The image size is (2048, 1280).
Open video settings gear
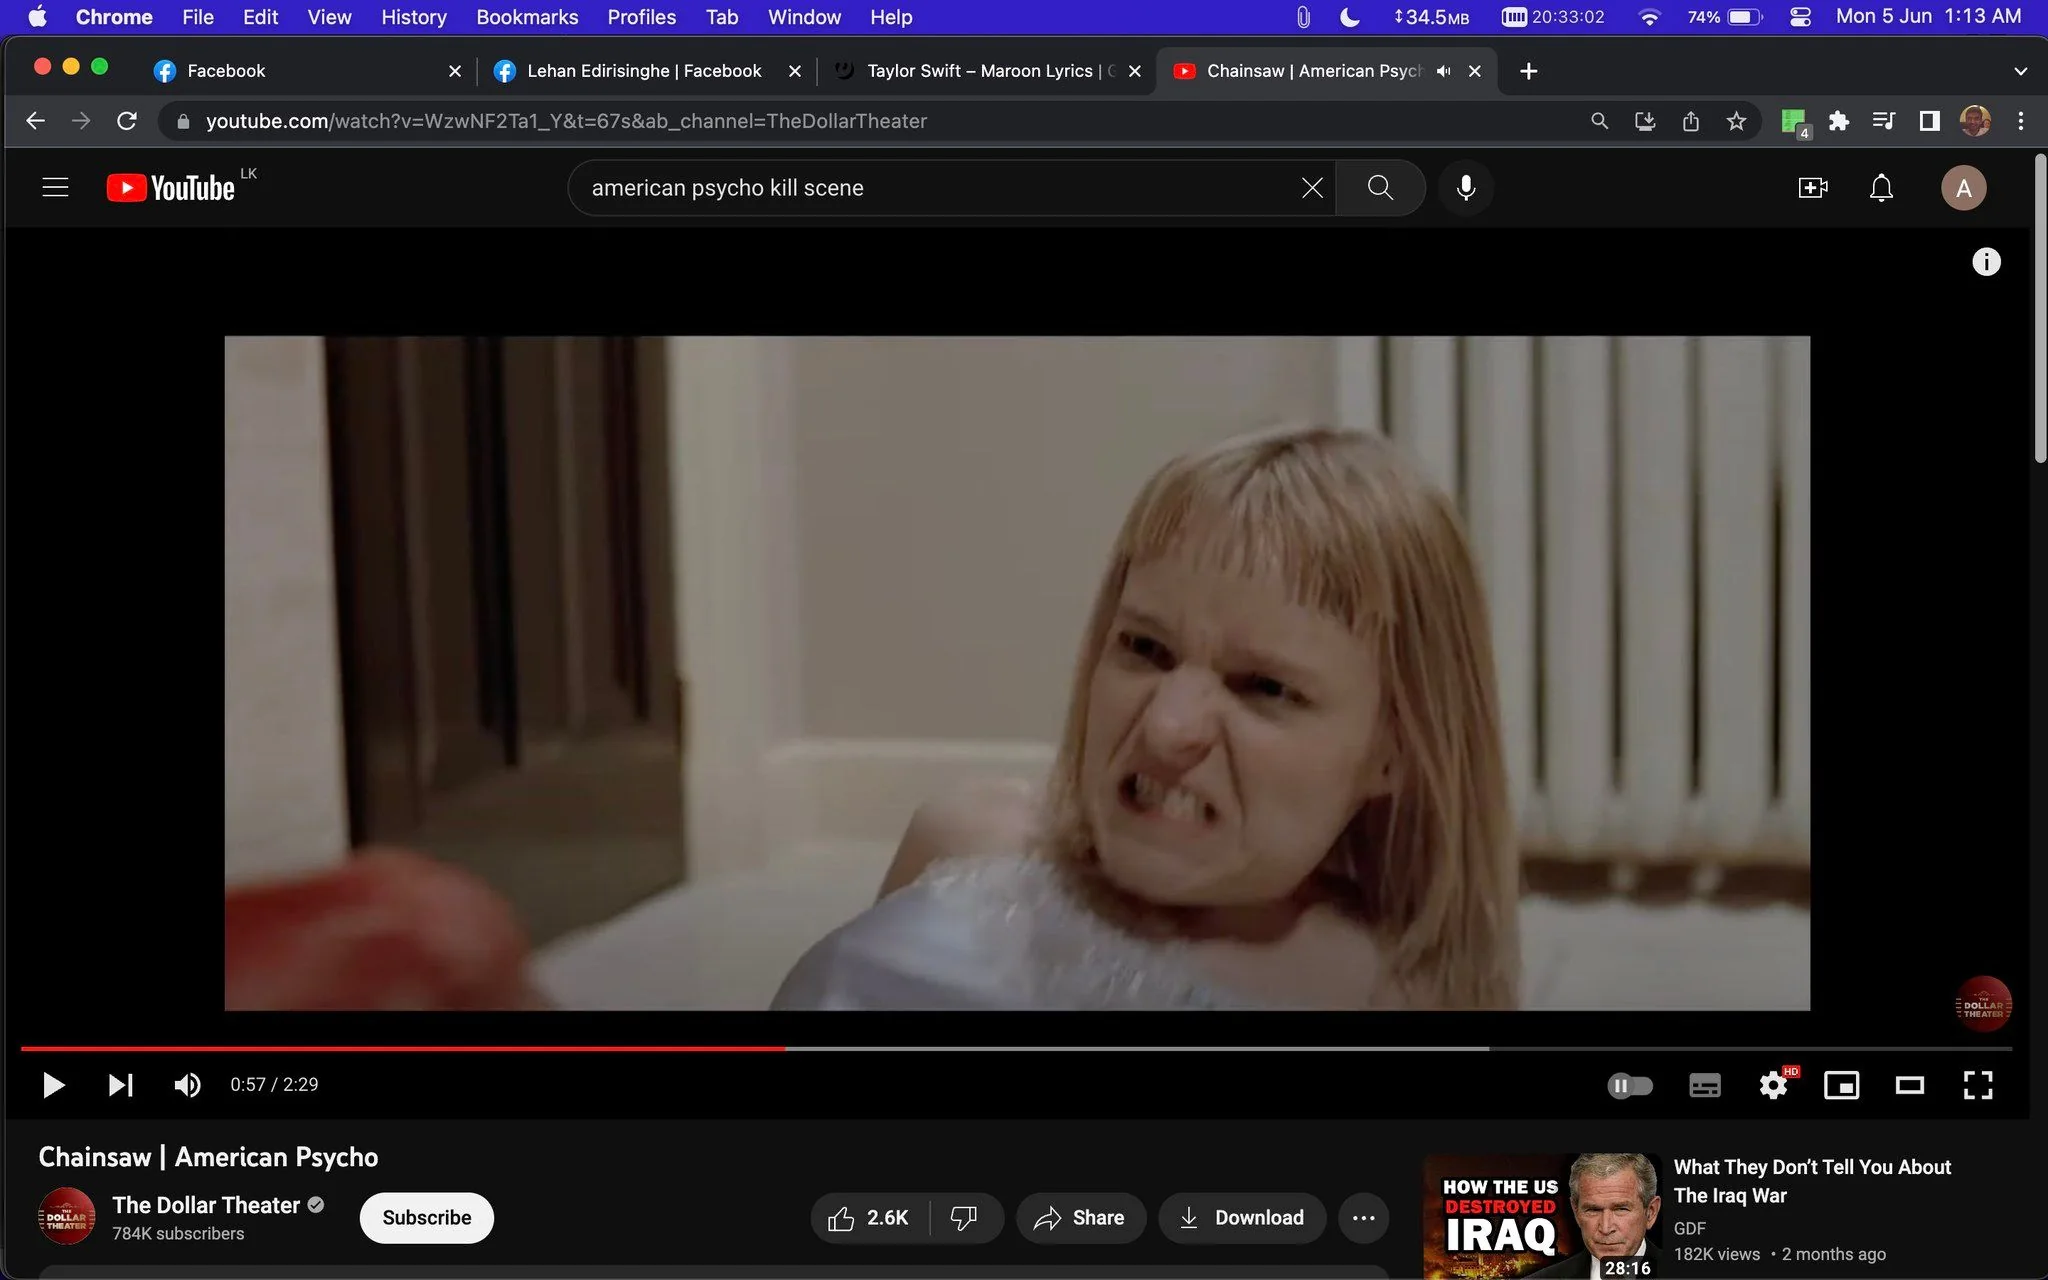tap(1774, 1085)
